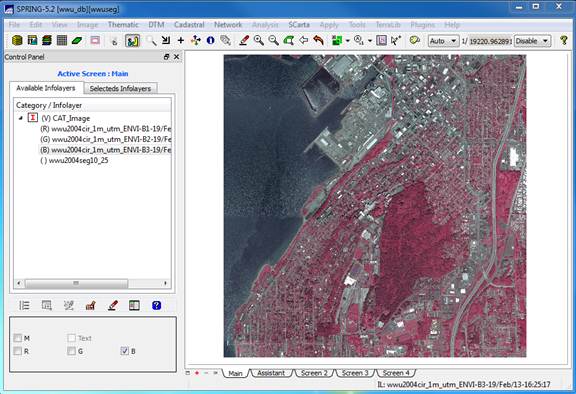The image size is (576, 394).
Task: Open the Database icon in toolbar
Action: point(17,40)
